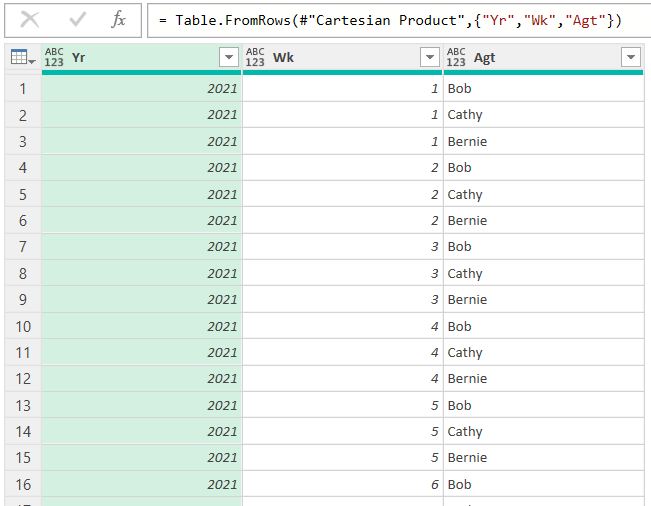Select row number 14
The width and height of the screenshot is (651, 506).
coord(23,432)
